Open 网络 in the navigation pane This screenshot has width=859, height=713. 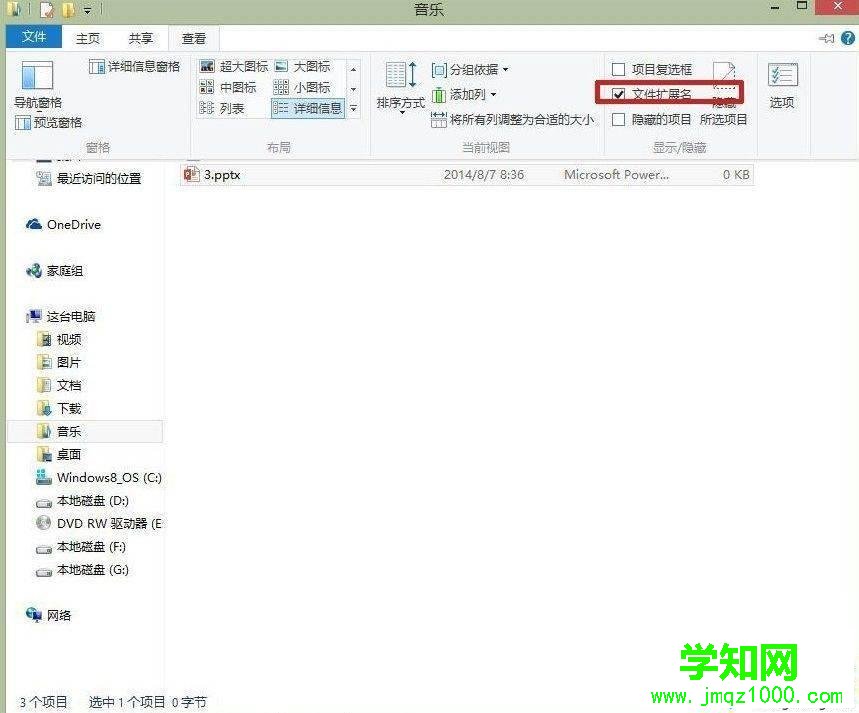point(49,615)
